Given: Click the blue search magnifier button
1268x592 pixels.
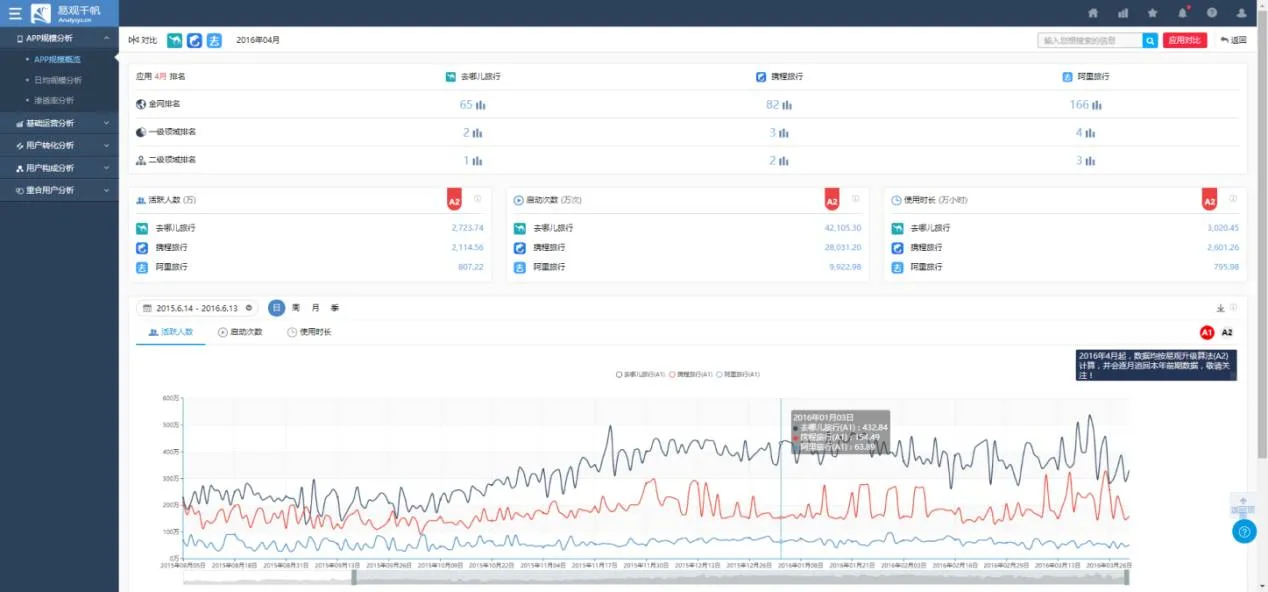Looking at the screenshot, I should click(1151, 41).
